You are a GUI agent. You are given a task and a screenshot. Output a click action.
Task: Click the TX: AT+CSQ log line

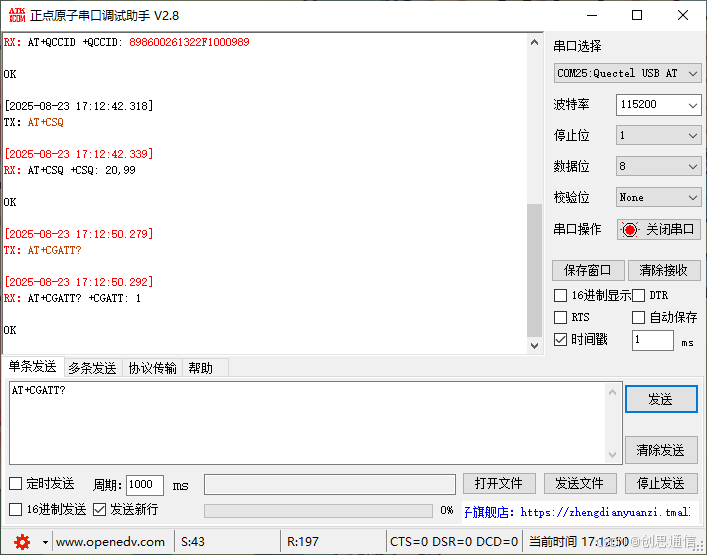[x=34, y=122]
